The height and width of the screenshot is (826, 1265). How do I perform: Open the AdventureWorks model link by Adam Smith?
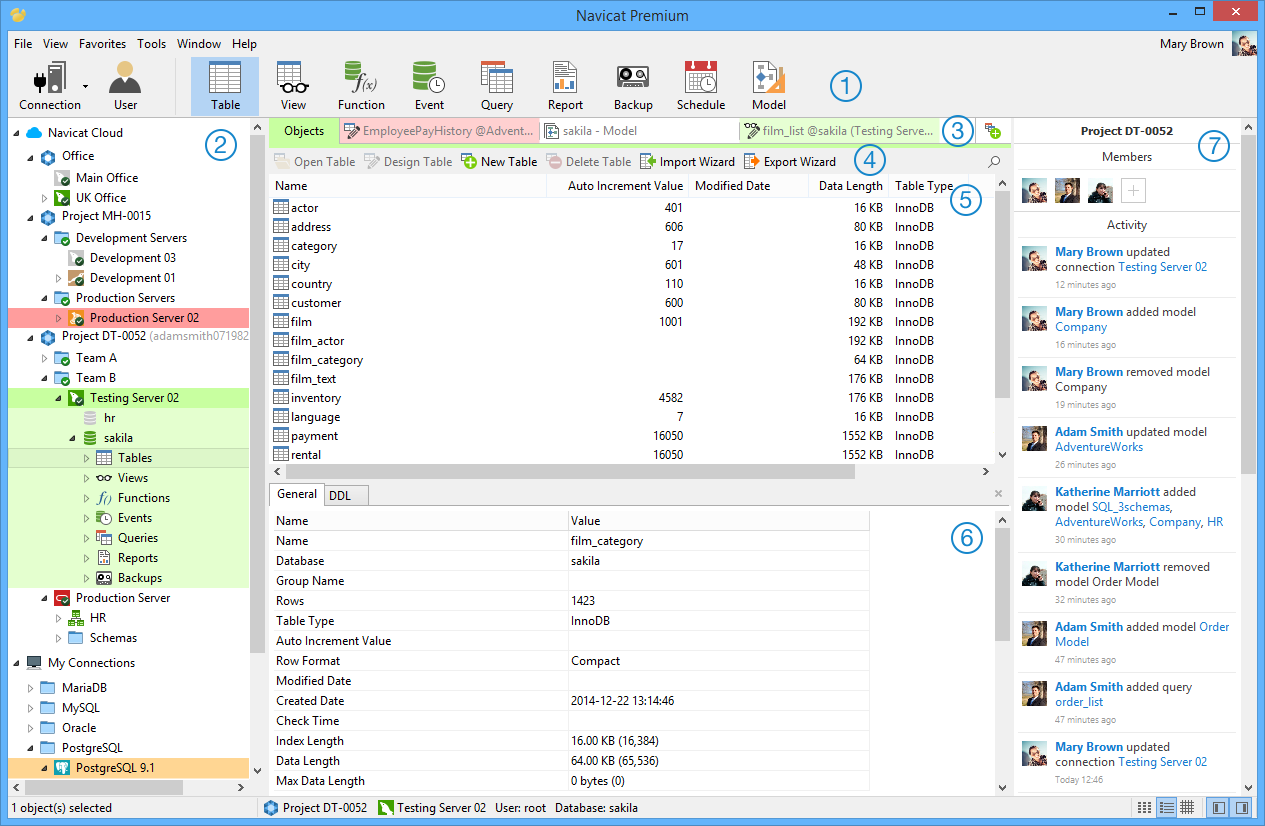1099,447
